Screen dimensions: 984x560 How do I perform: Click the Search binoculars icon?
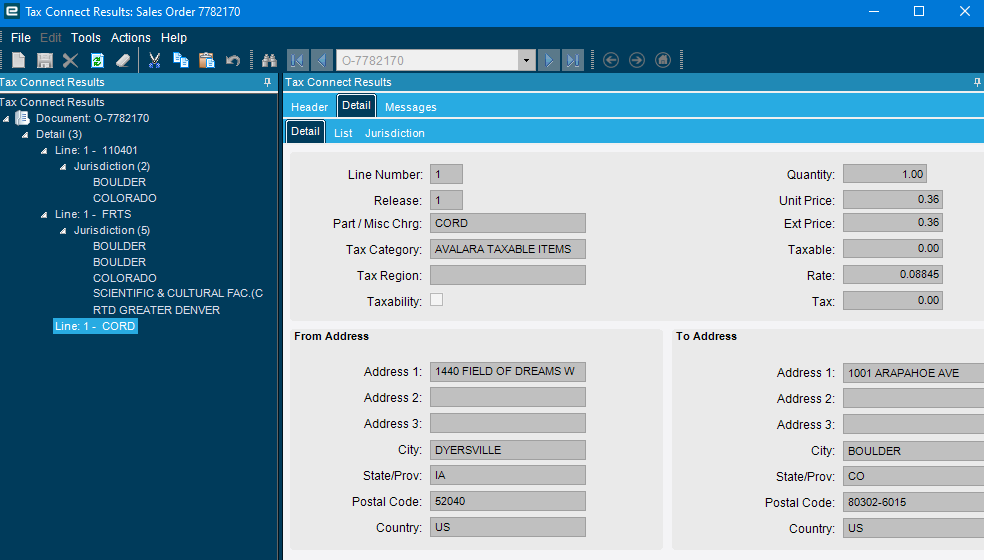[269, 60]
